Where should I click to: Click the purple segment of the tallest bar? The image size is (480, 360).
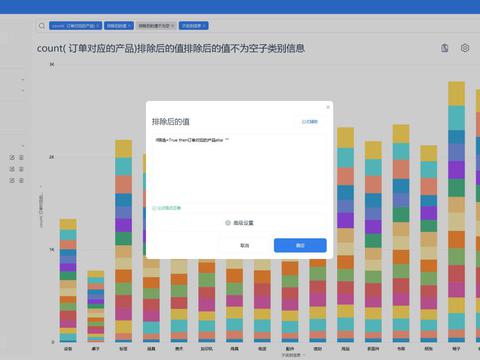point(456,170)
